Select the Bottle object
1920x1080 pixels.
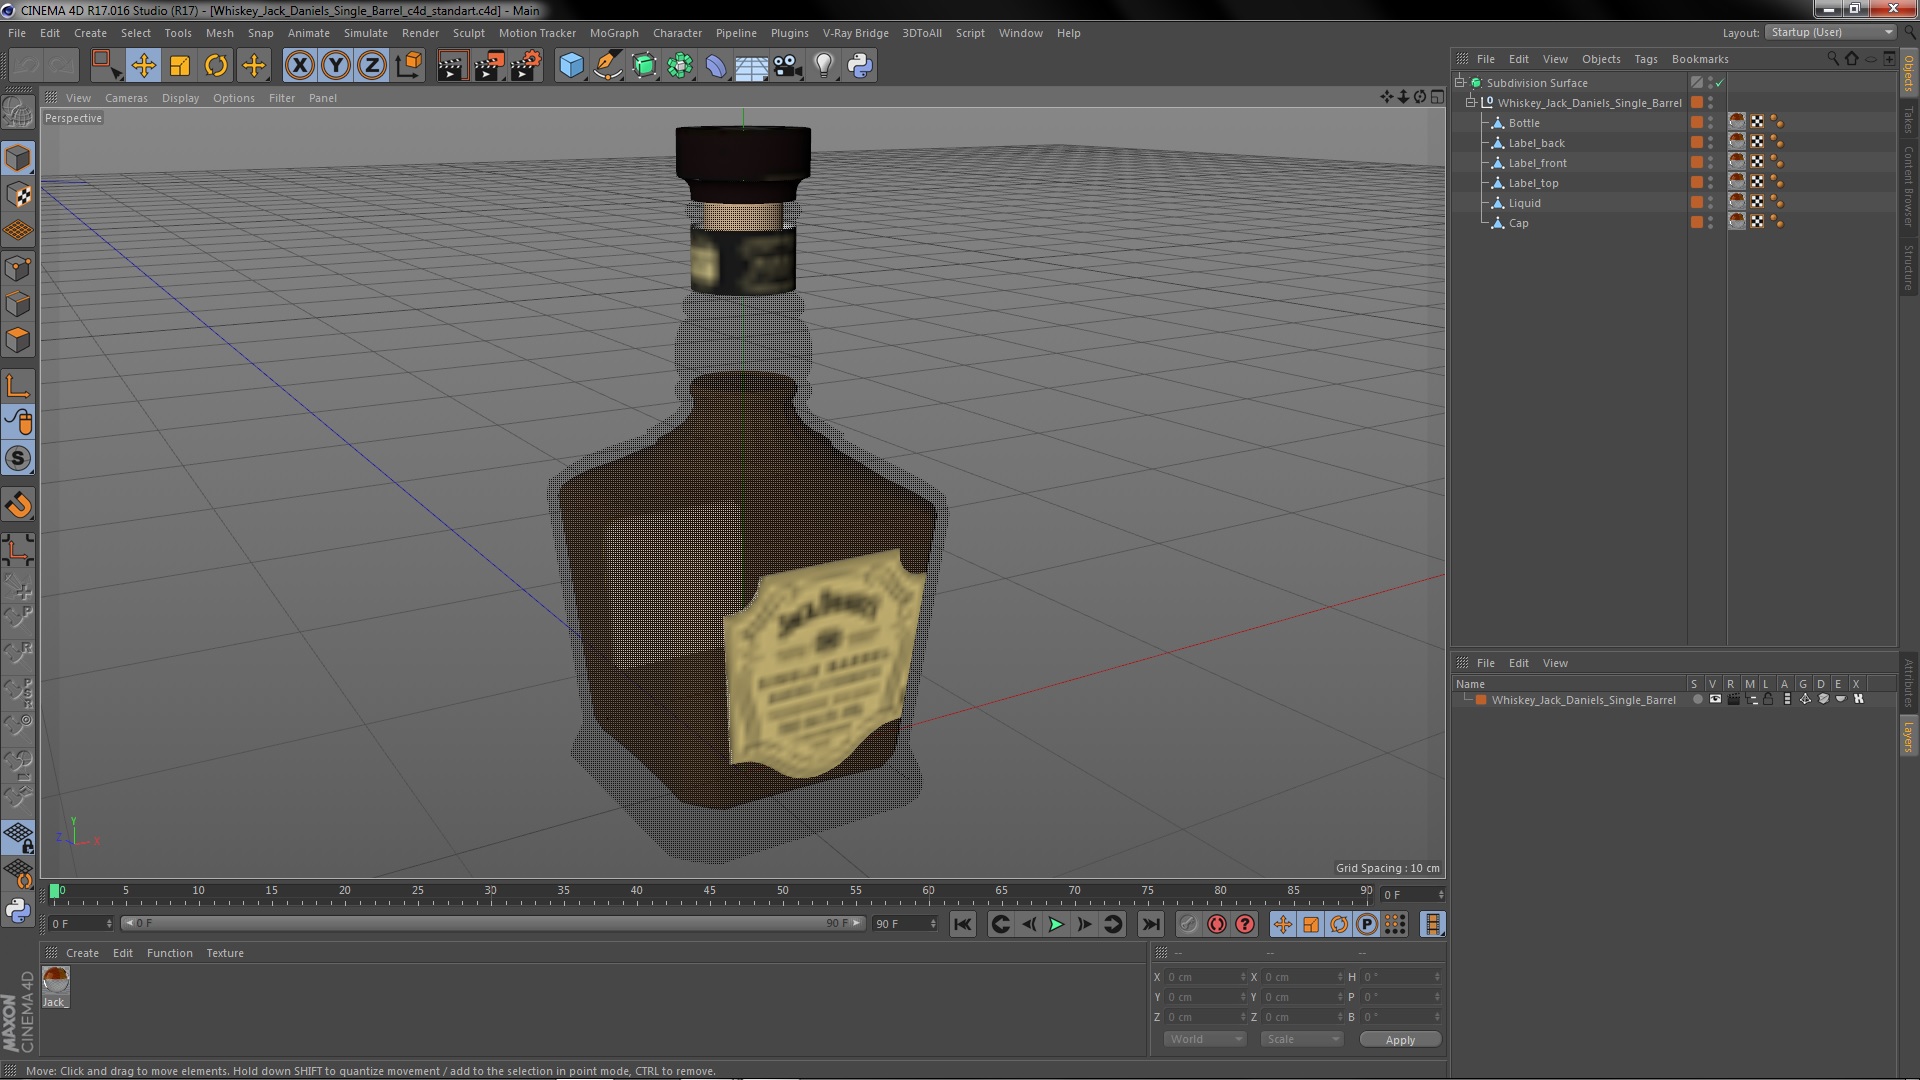pos(1524,123)
